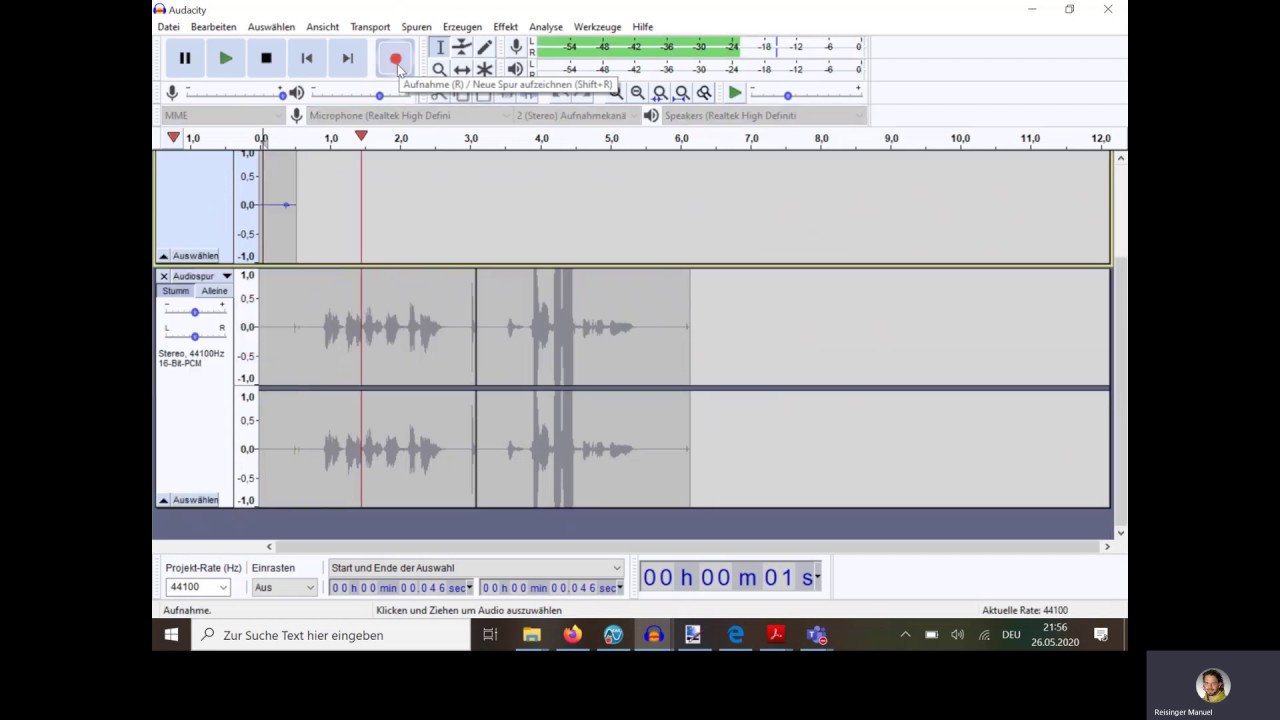This screenshot has width=1280, height=720.
Task: Skip to end of the project
Action: (x=347, y=59)
